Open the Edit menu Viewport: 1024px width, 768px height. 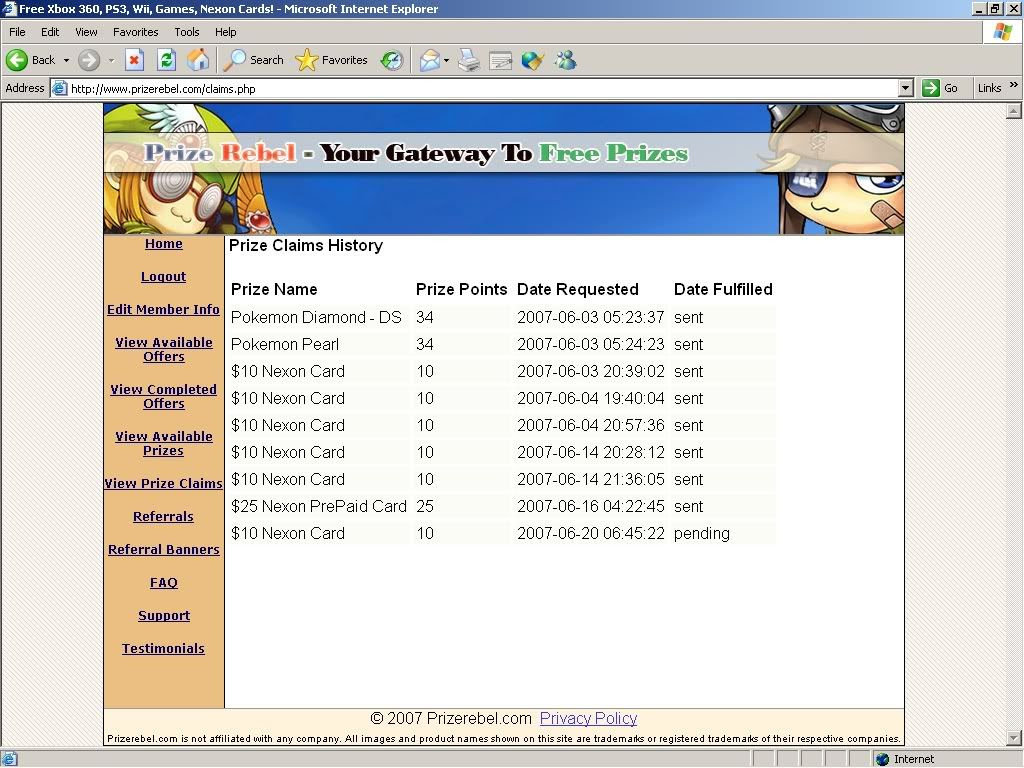pyautogui.click(x=50, y=32)
